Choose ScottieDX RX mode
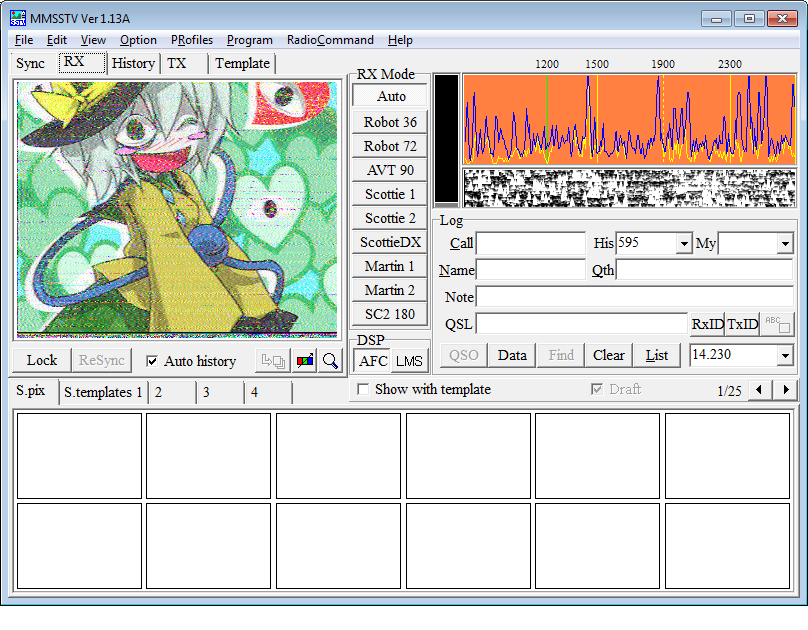Screen dimensions: 808x630 390,242
